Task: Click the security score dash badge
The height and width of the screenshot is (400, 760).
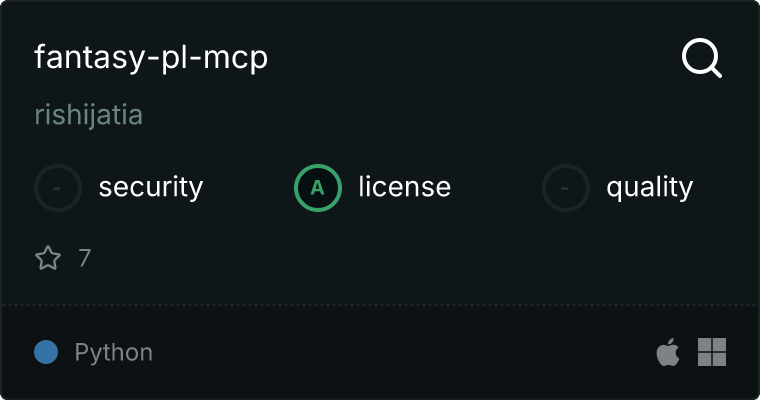Action: coord(58,188)
